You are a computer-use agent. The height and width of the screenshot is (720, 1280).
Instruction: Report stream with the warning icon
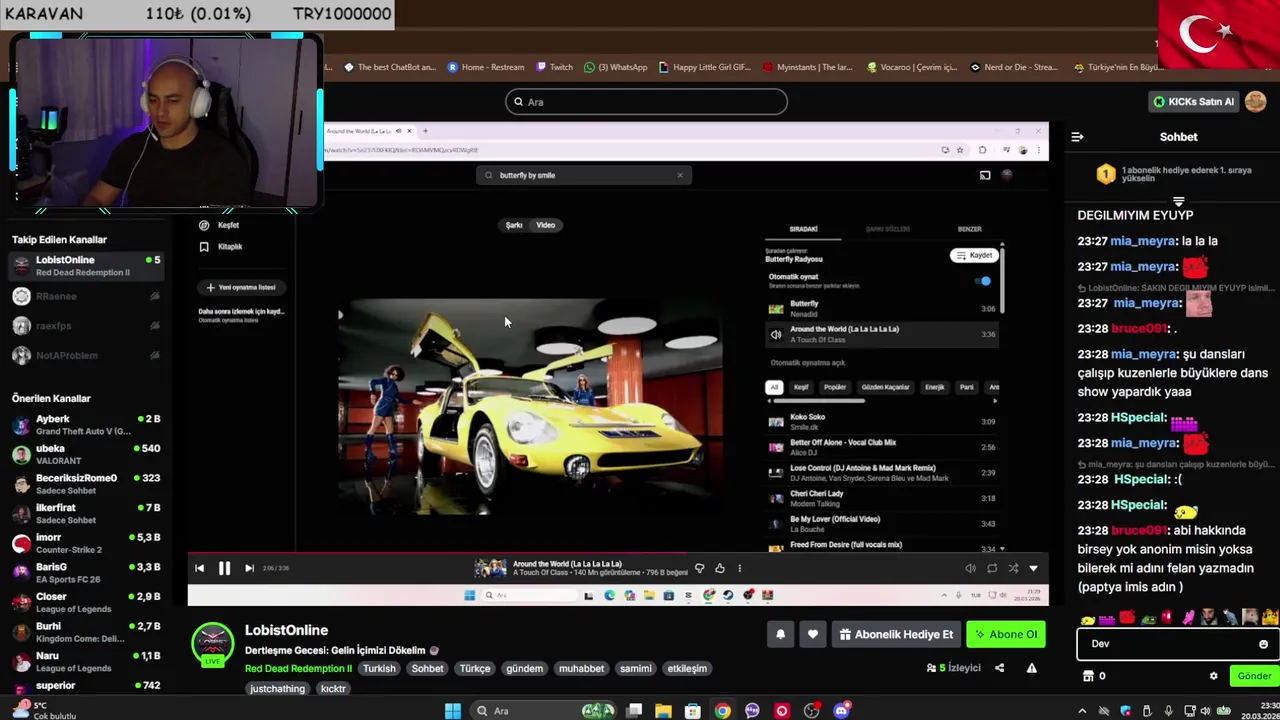(1031, 668)
